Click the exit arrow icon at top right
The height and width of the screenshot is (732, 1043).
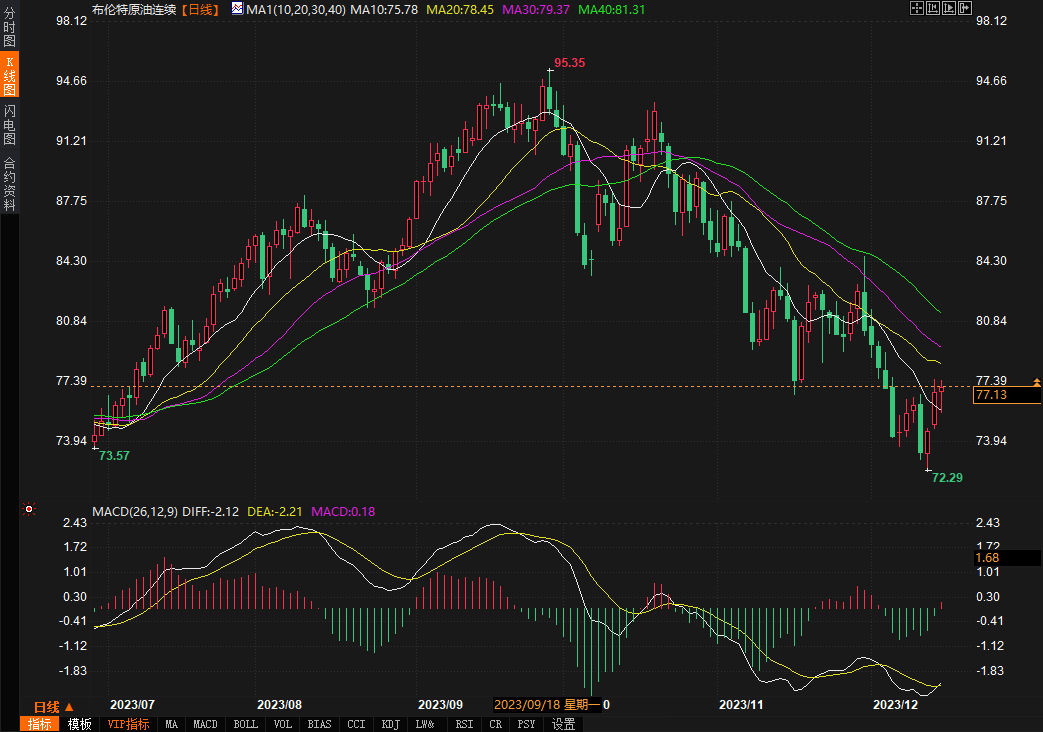point(965,8)
